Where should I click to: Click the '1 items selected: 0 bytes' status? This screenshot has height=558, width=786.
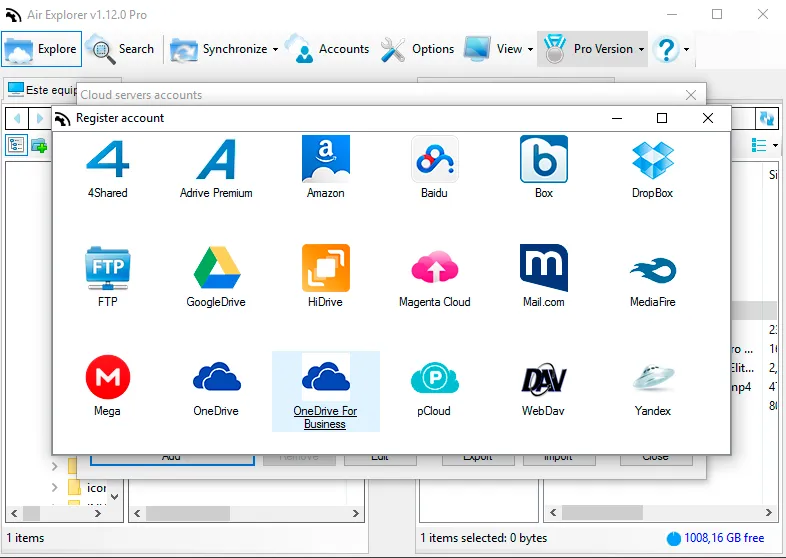tap(484, 538)
